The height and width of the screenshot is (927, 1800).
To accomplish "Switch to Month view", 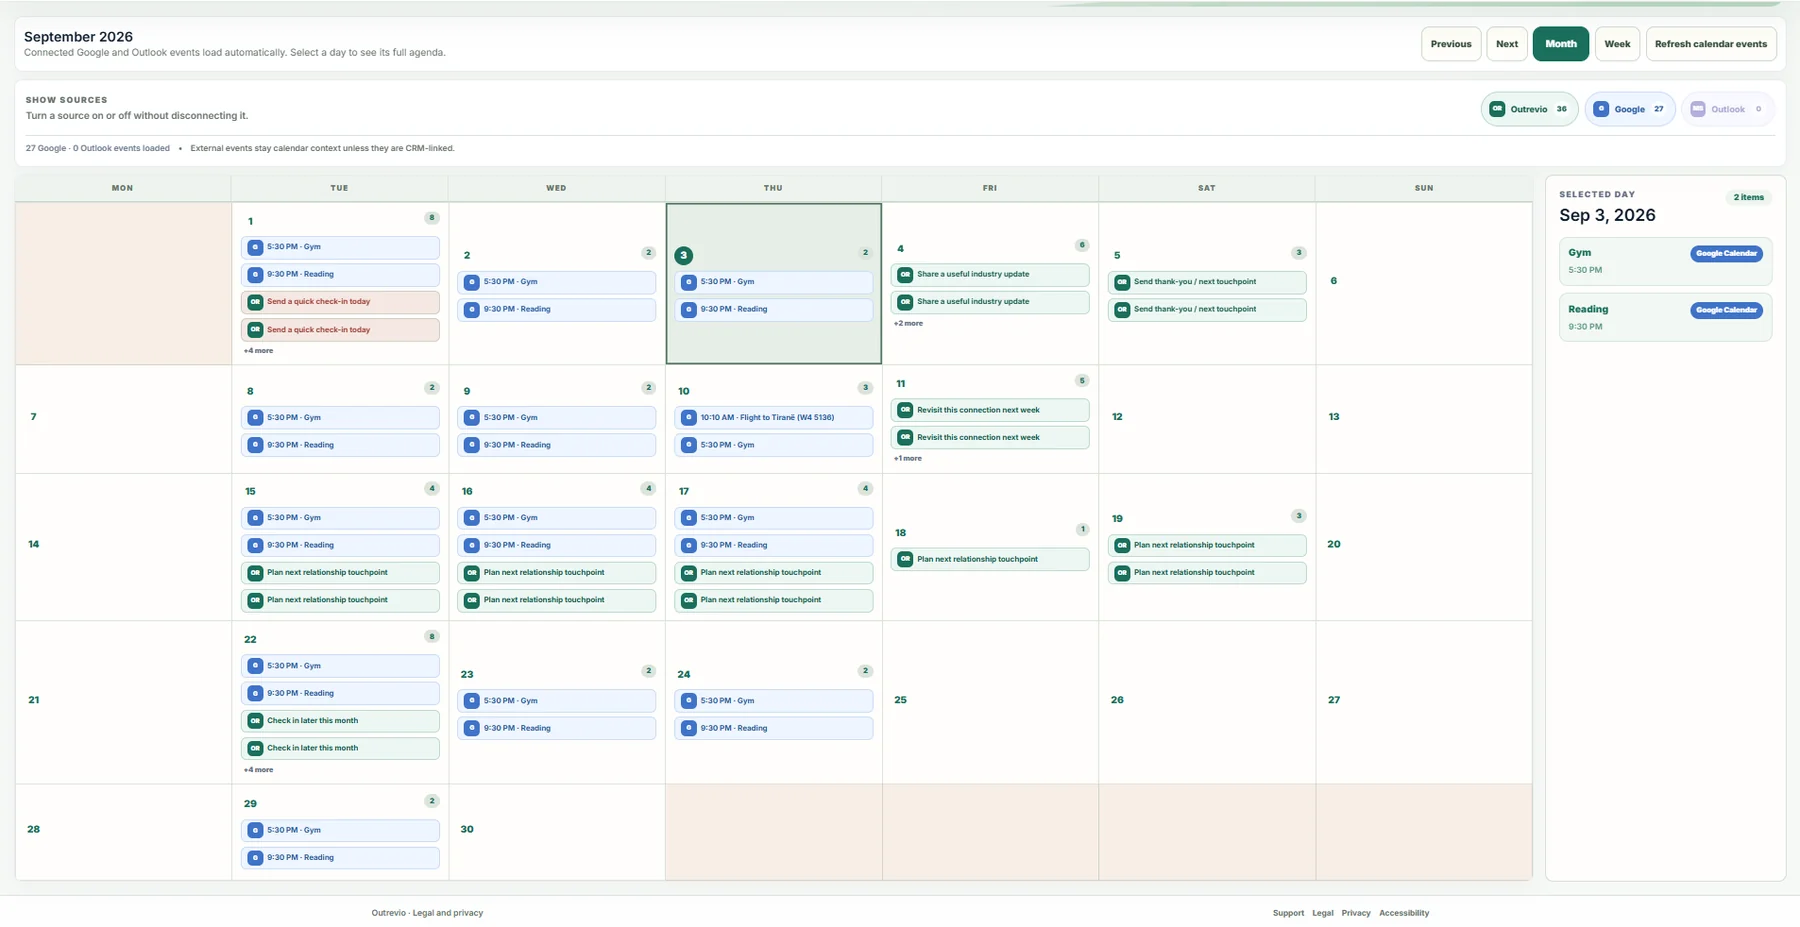I will click(1560, 44).
